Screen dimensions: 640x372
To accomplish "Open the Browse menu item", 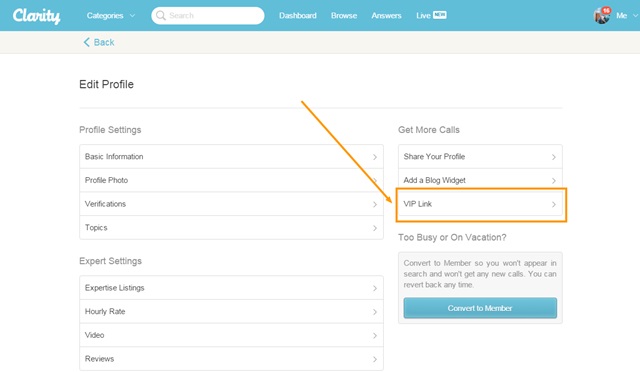I will click(x=344, y=16).
